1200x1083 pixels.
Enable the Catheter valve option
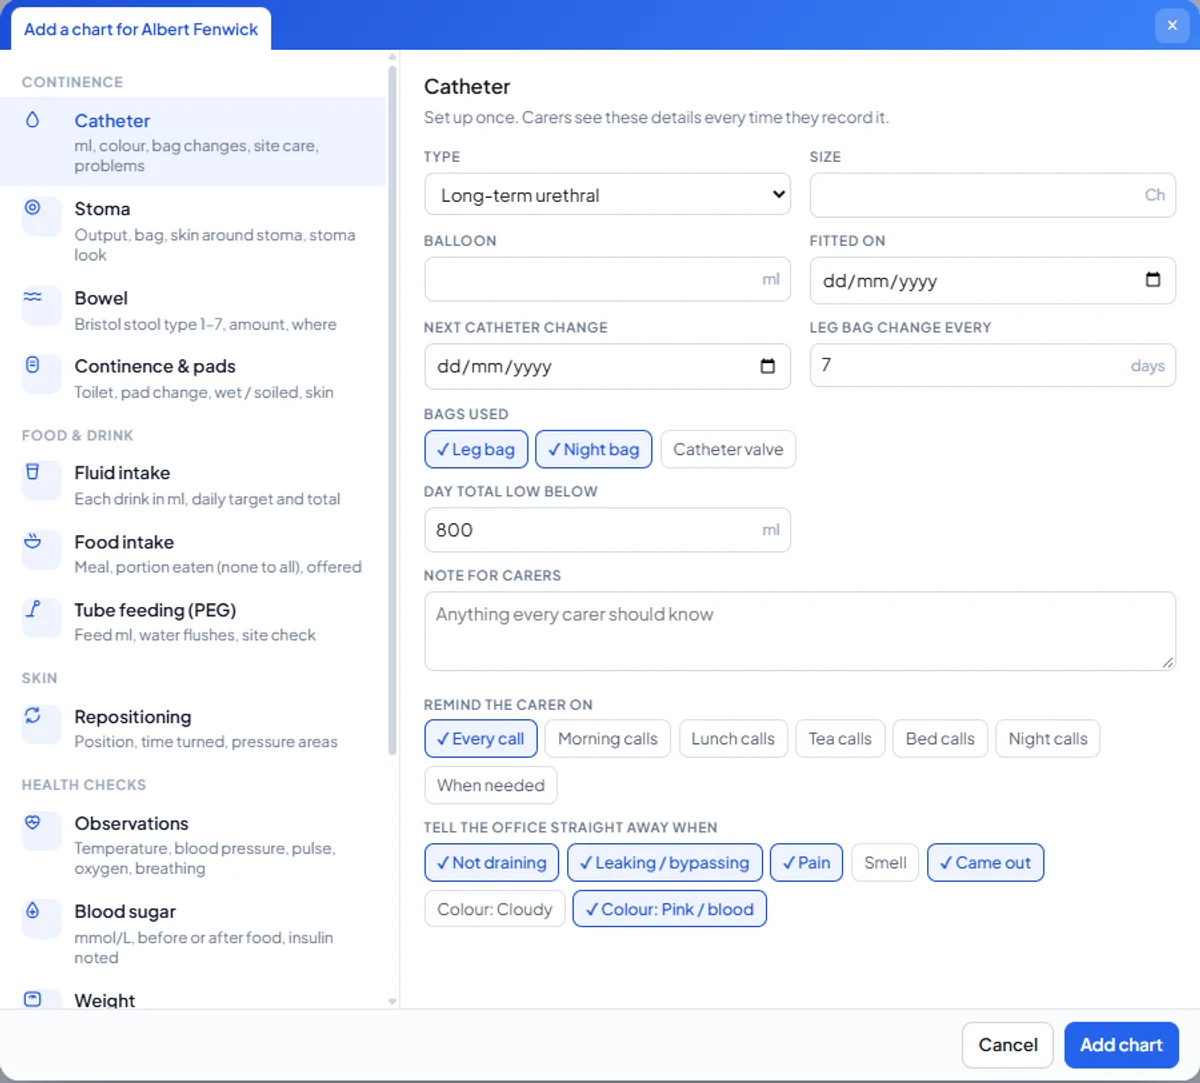[728, 450]
